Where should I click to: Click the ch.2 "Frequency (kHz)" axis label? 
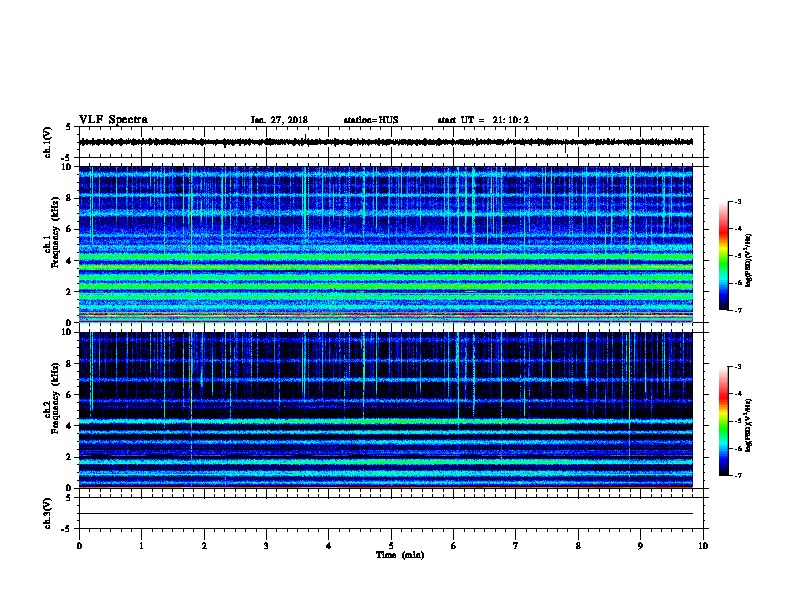55,398
